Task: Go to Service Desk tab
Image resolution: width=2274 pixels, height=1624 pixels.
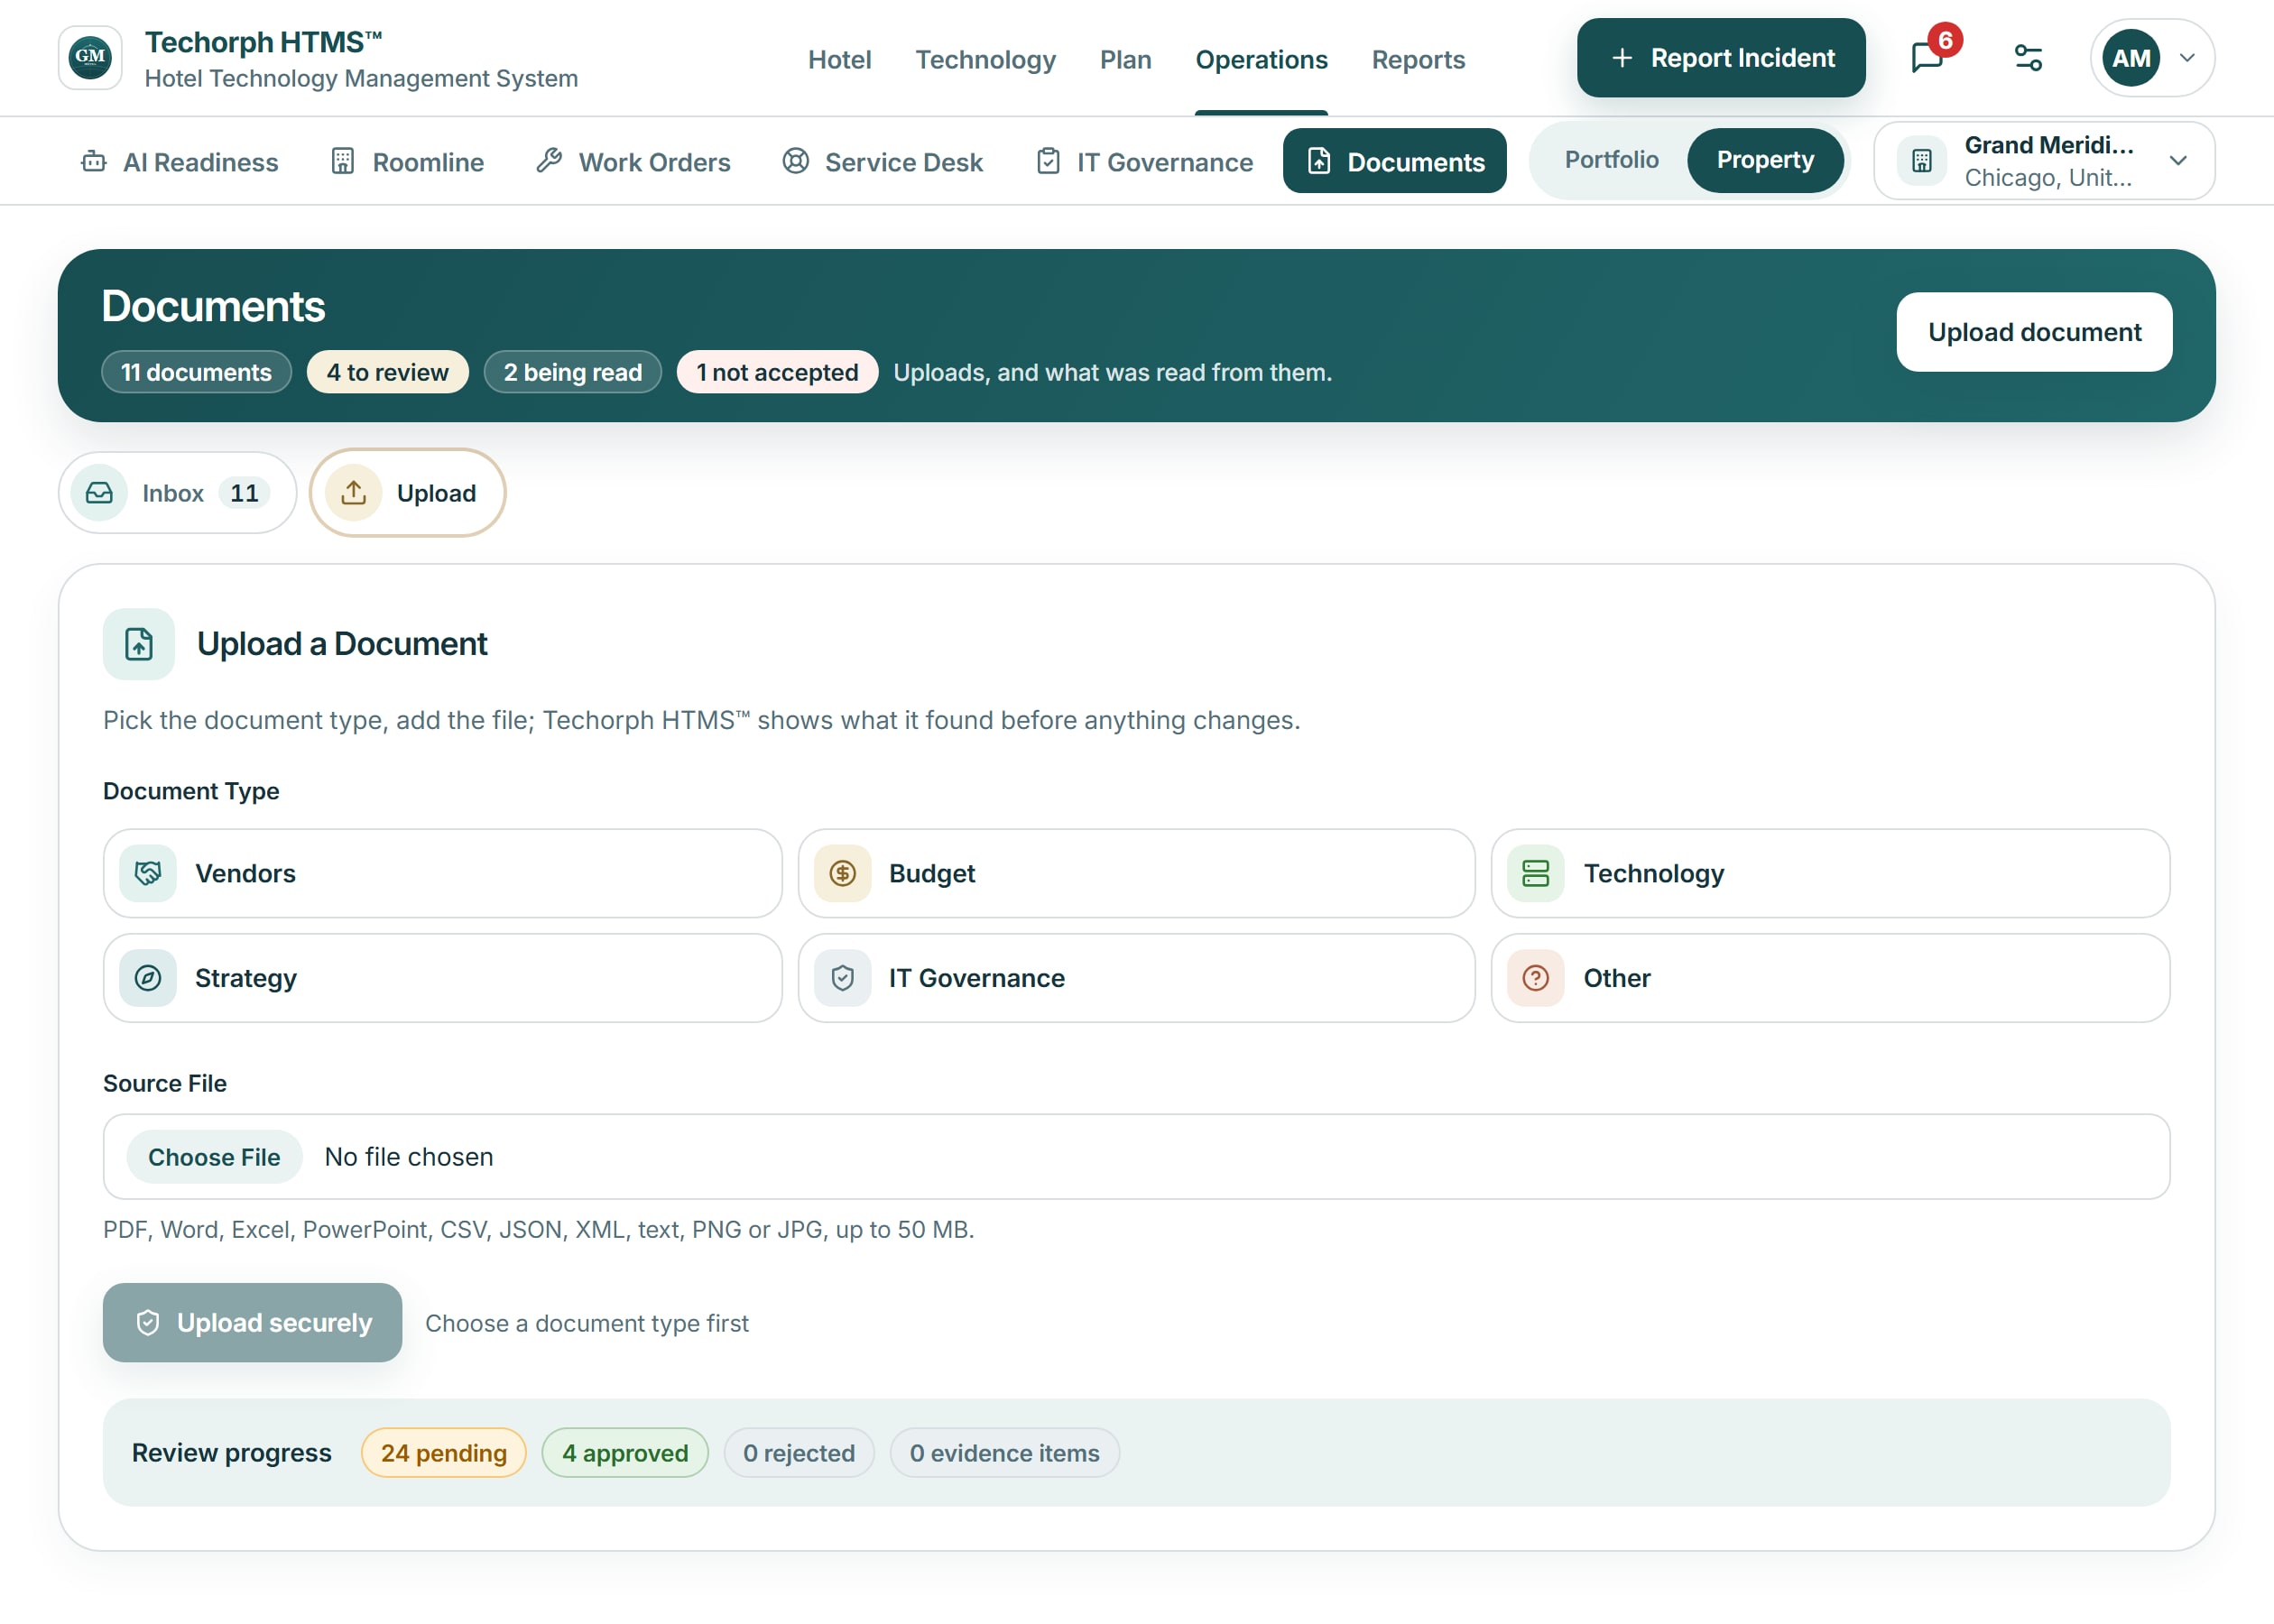Action: [883, 161]
